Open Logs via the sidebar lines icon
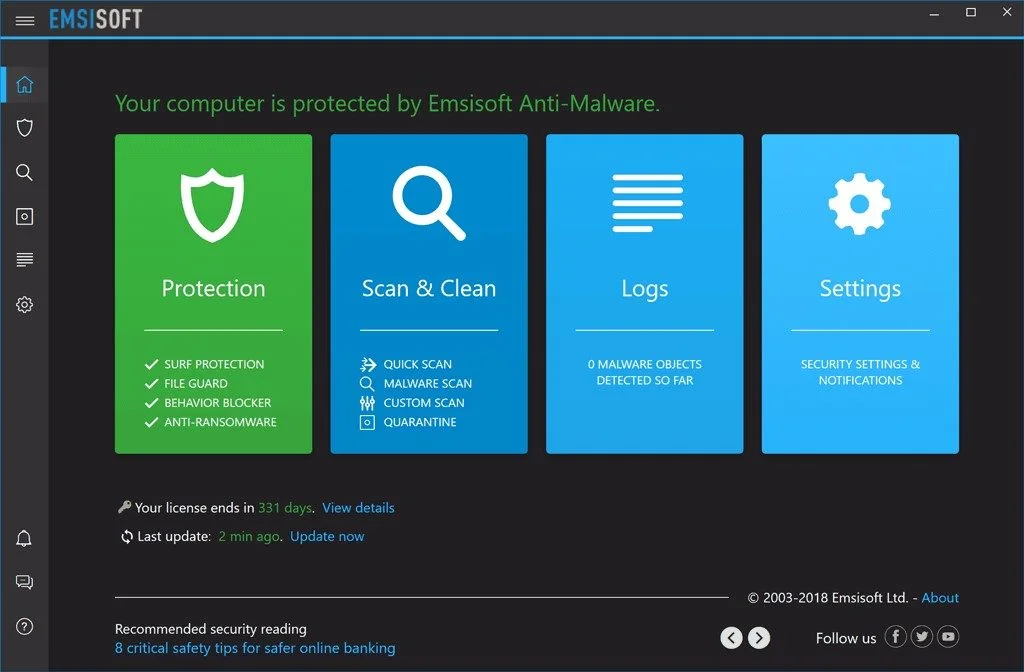Screen dimensions: 1024x672 [25, 260]
